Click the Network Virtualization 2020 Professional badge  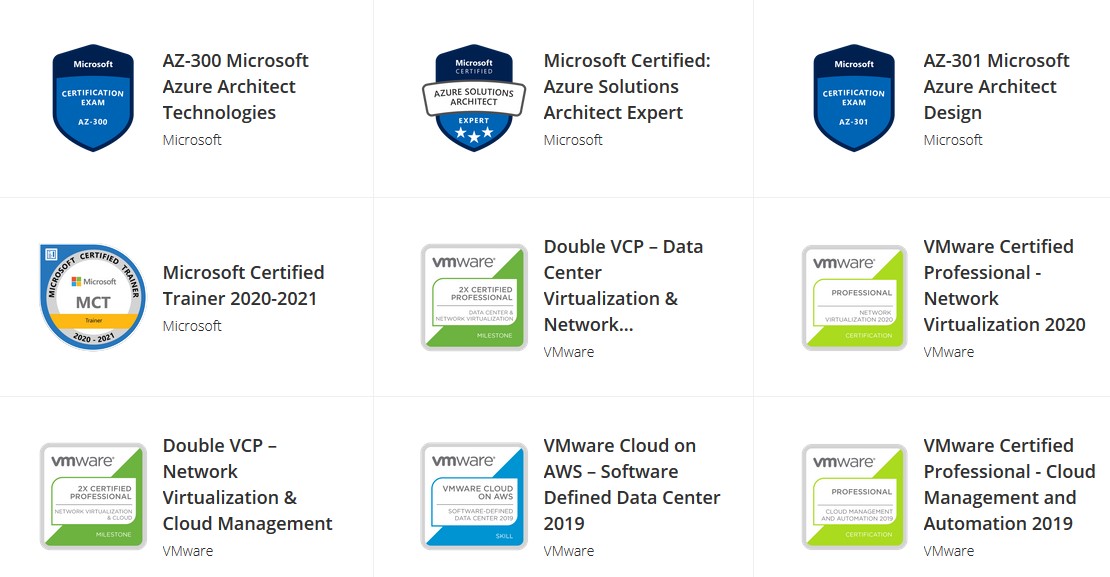pyautogui.click(x=854, y=297)
